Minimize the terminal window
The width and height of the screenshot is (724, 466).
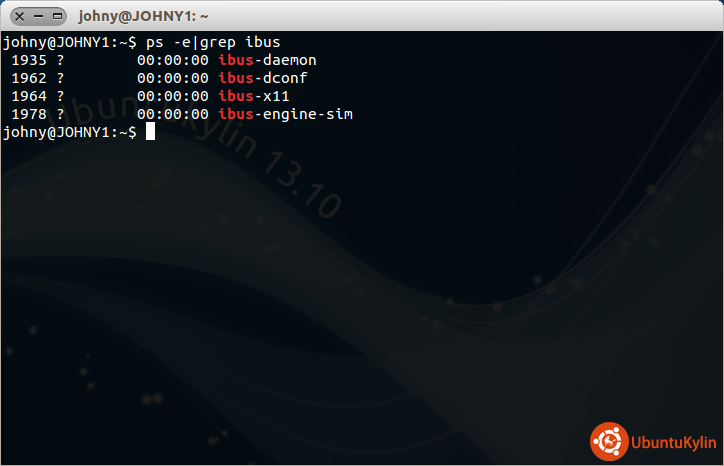tap(35, 16)
